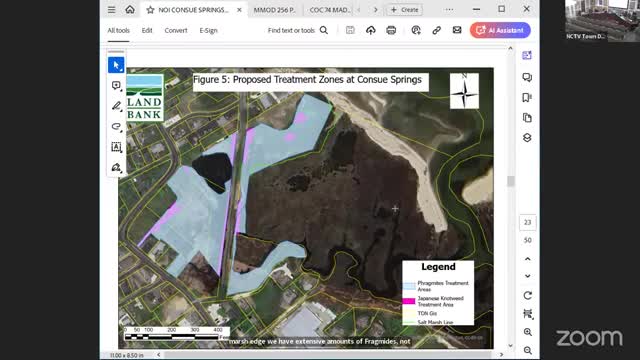
Task: Open the E-Sign menu item
Action: (x=208, y=31)
